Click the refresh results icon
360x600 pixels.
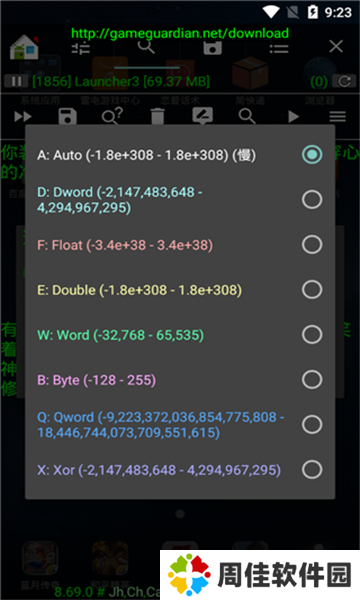tap(344, 82)
